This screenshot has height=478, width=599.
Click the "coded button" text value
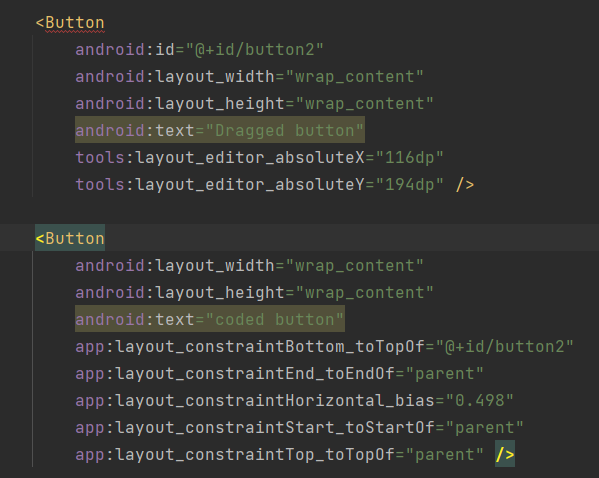click(x=275, y=319)
